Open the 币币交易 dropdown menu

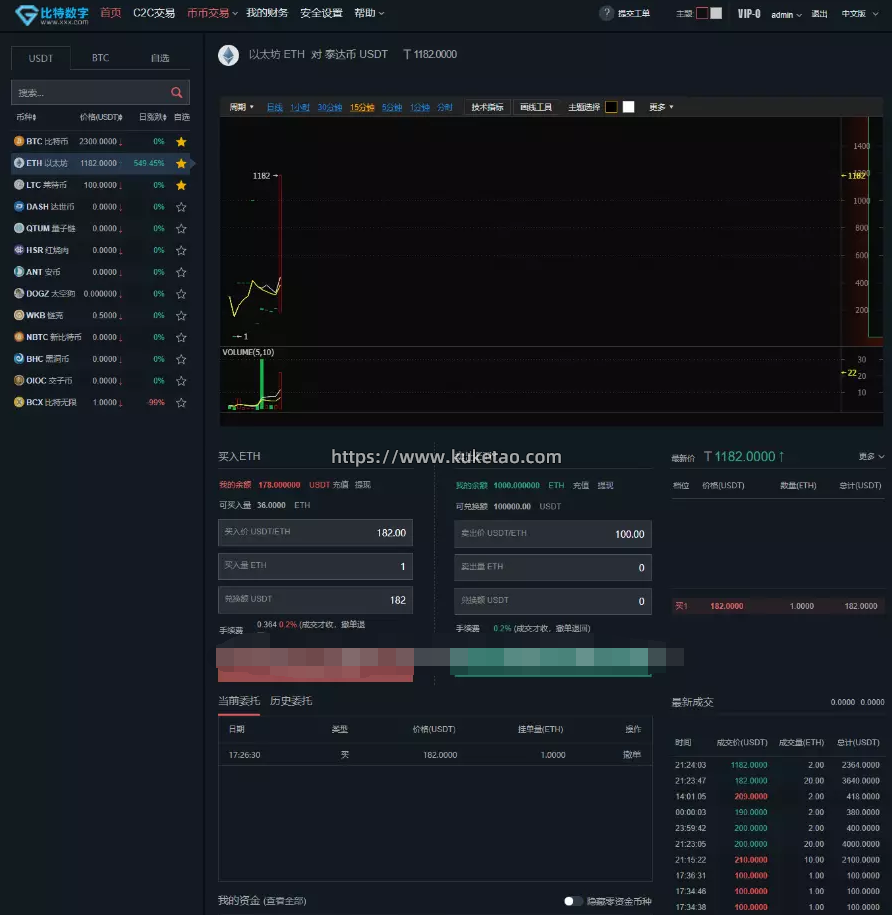(212, 13)
